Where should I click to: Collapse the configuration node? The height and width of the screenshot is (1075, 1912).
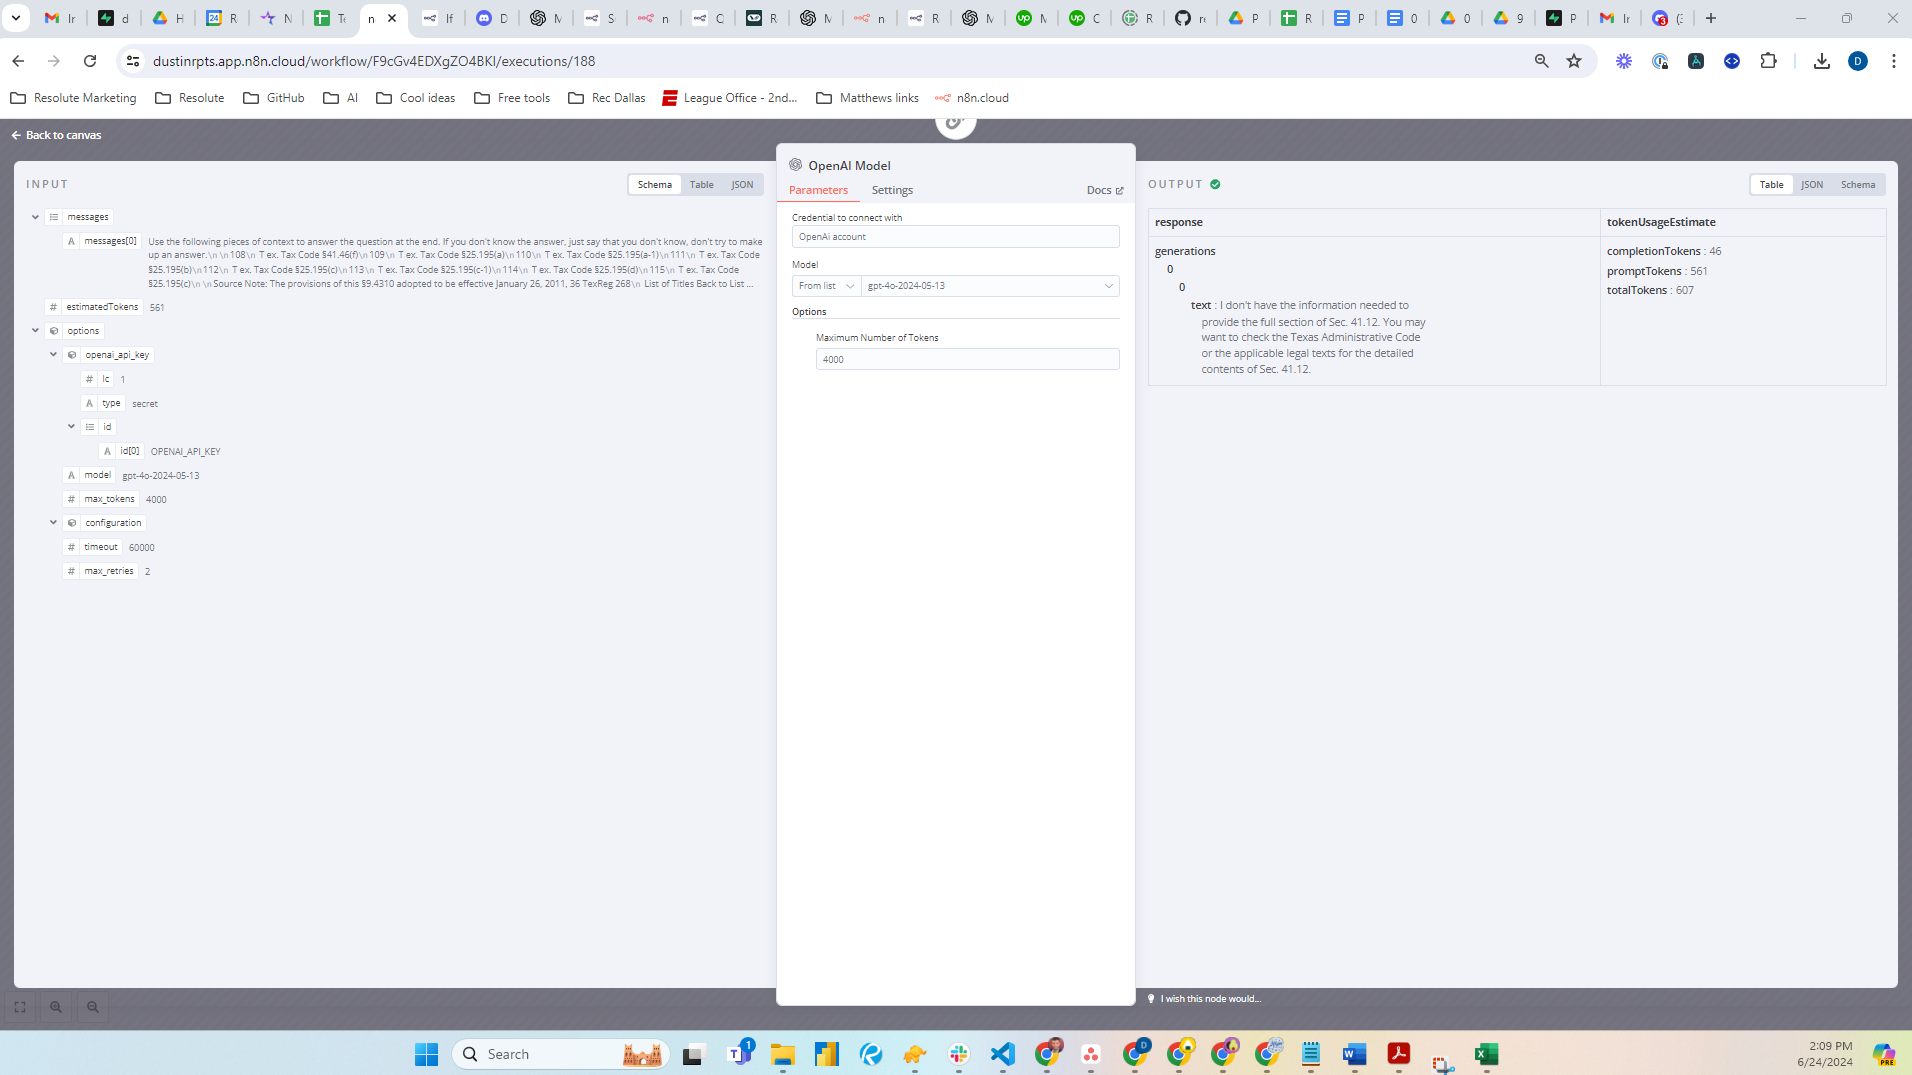point(54,523)
